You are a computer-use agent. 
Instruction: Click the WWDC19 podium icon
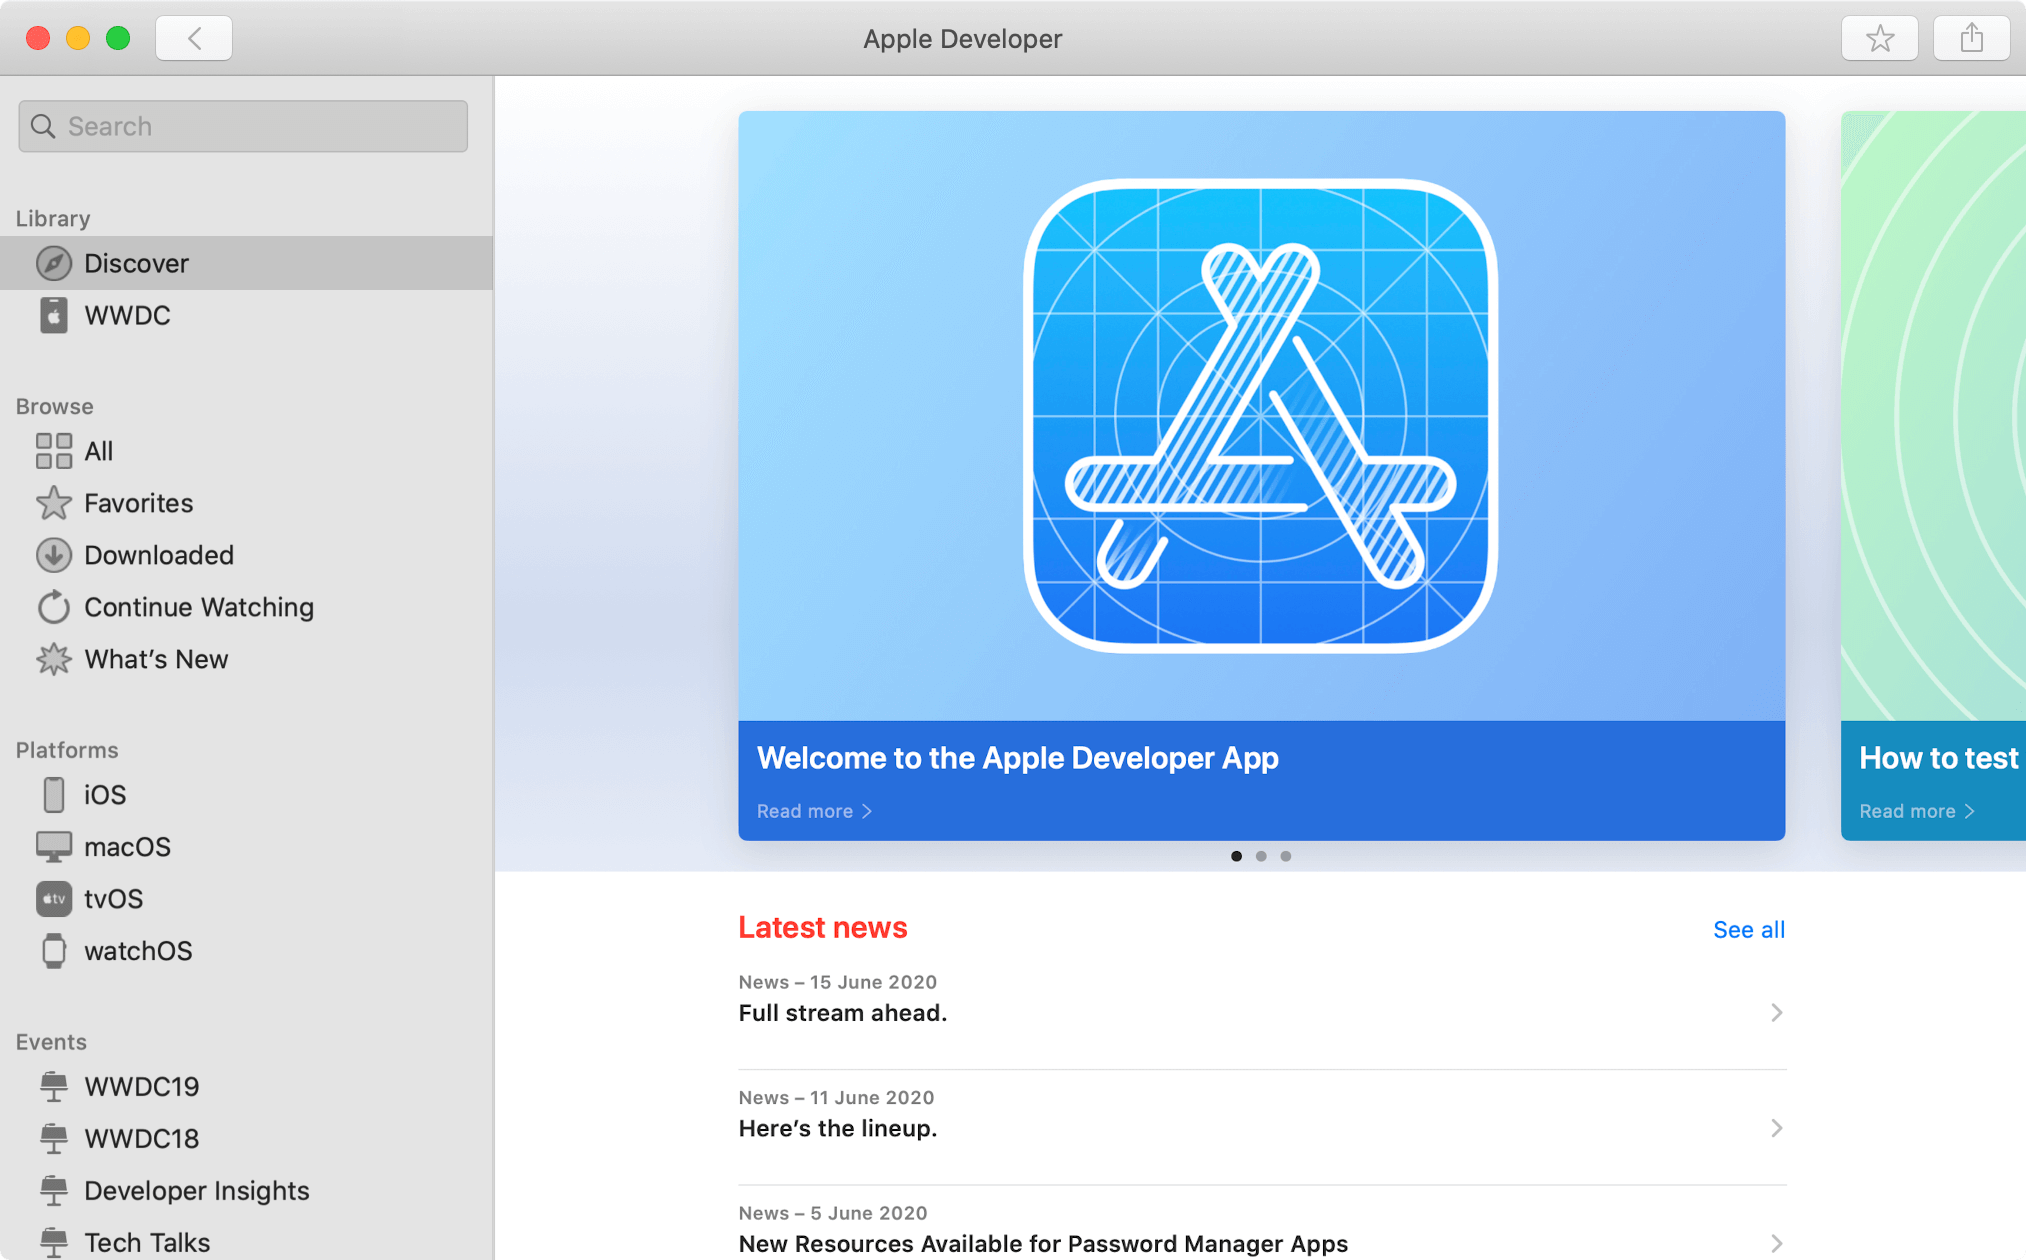click(x=54, y=1086)
